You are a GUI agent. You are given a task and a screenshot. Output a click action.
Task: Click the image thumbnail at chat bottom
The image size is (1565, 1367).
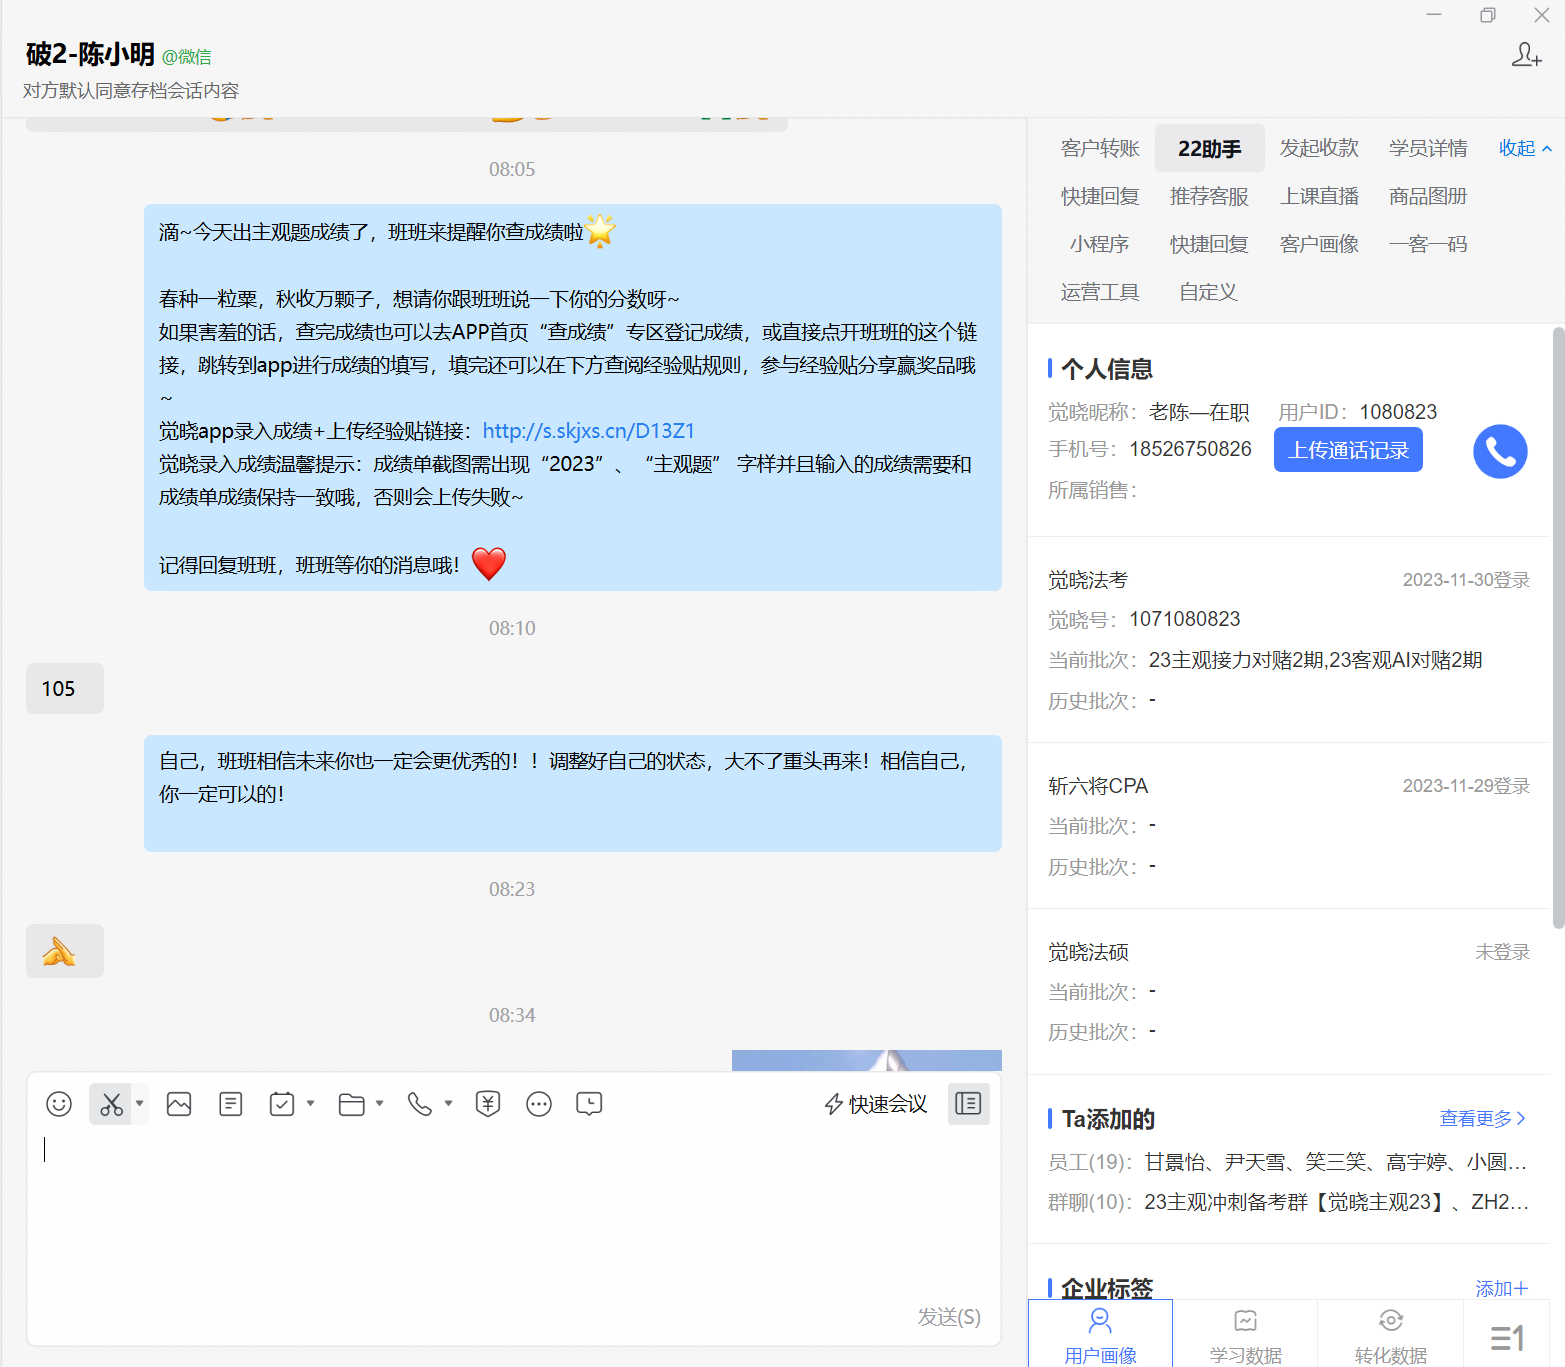[x=867, y=1061]
